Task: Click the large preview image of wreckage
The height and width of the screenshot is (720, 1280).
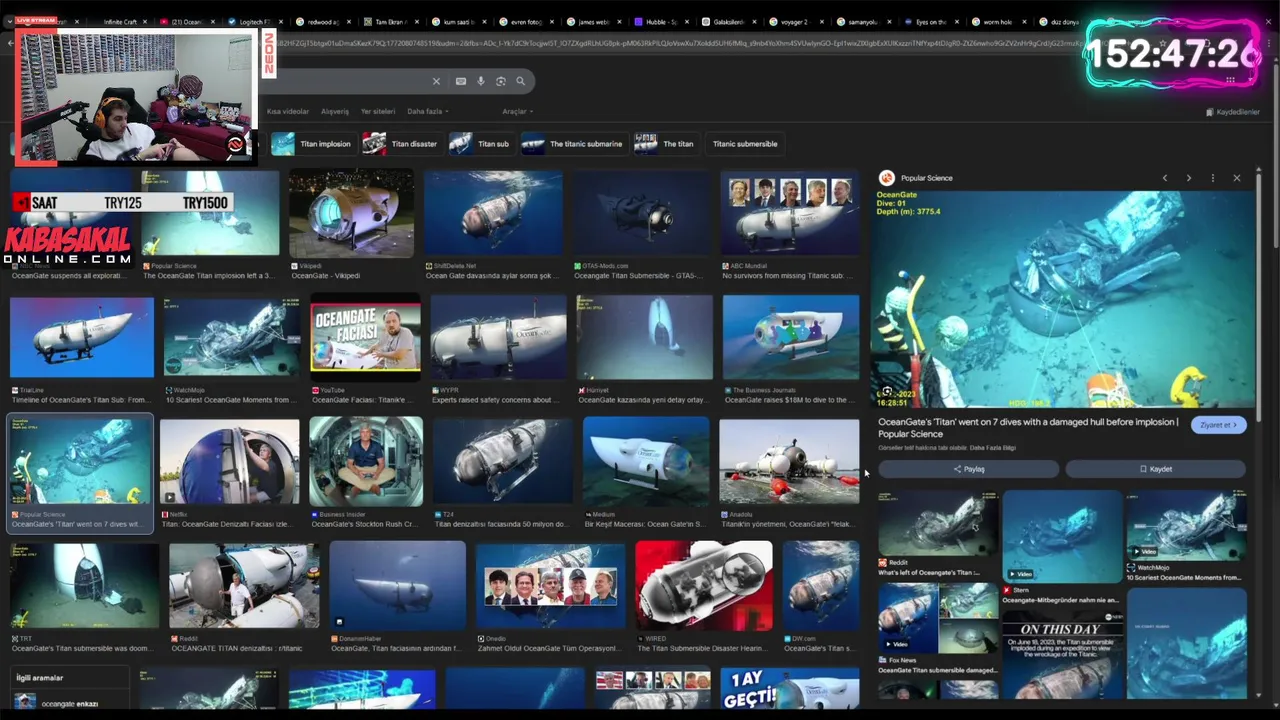Action: tap(1062, 298)
